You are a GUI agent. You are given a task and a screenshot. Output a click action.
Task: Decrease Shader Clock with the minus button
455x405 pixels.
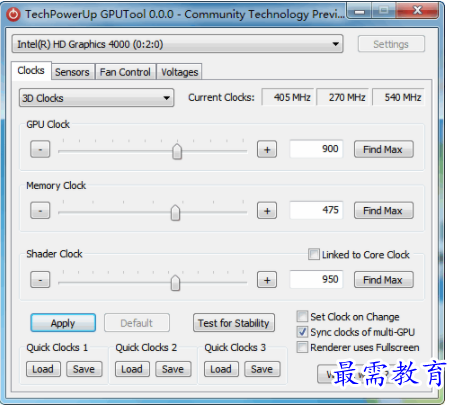pyautogui.click(x=40, y=280)
